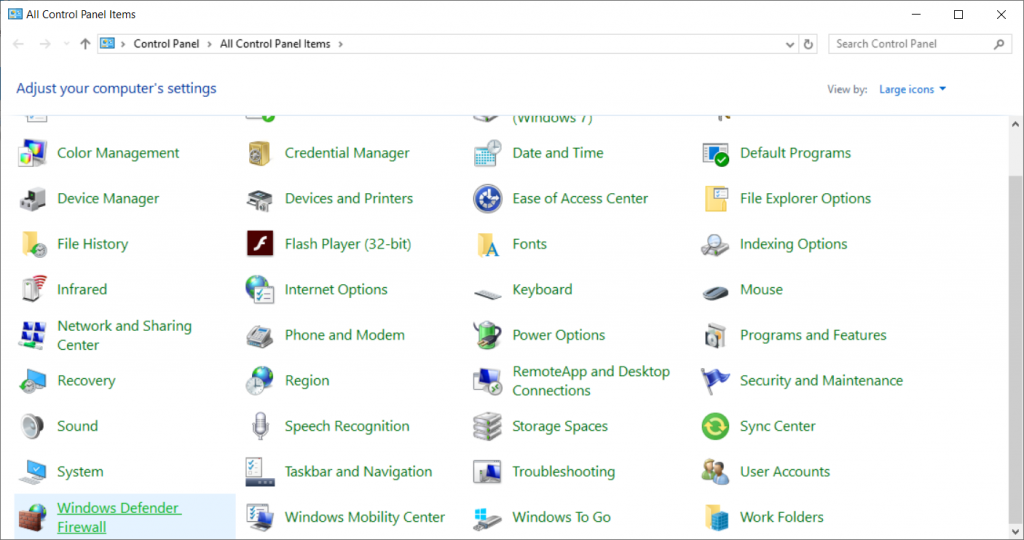Click the Back navigation arrow

[18, 44]
